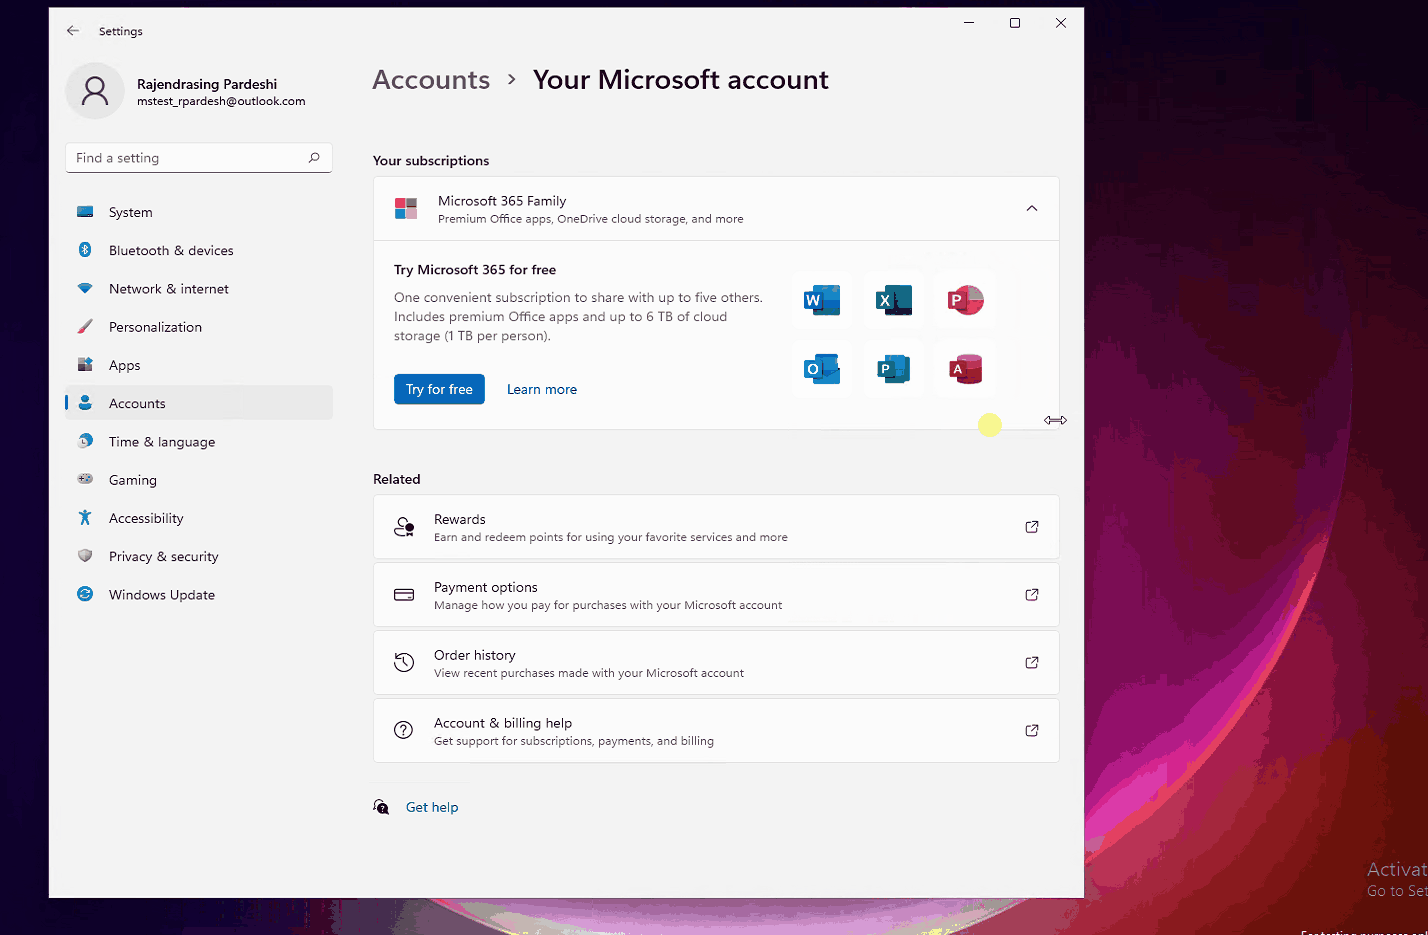The width and height of the screenshot is (1428, 935).
Task: Open Account & billing help external icon
Action: click(1032, 730)
